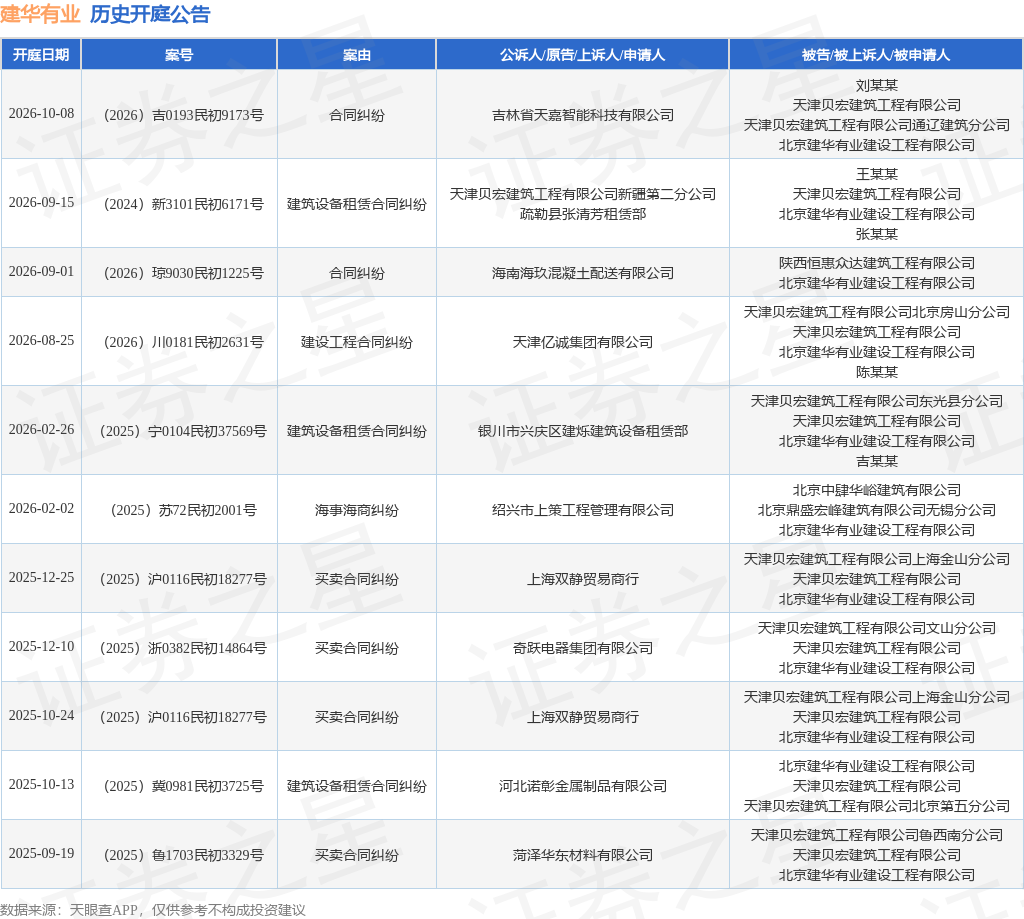Select case number (2026)吉0193民初9173号
This screenshot has width=1024, height=919.
184,116
